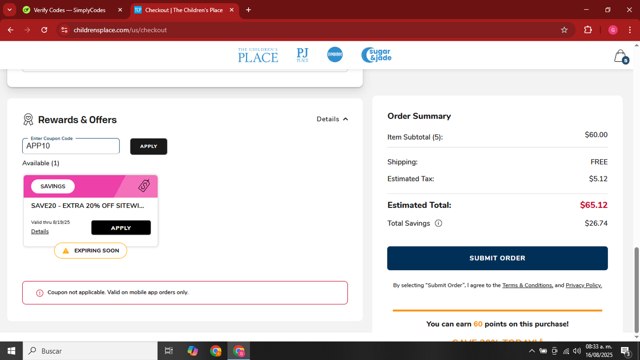Open SAVE20 coupon Details link

coord(40,231)
